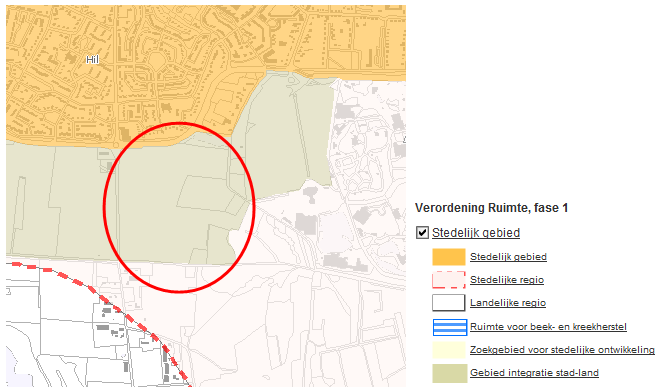Screen dimensions: 664x391
Task: Click the blue striped beek- en kreekherstel swatch
Action: pos(450,327)
